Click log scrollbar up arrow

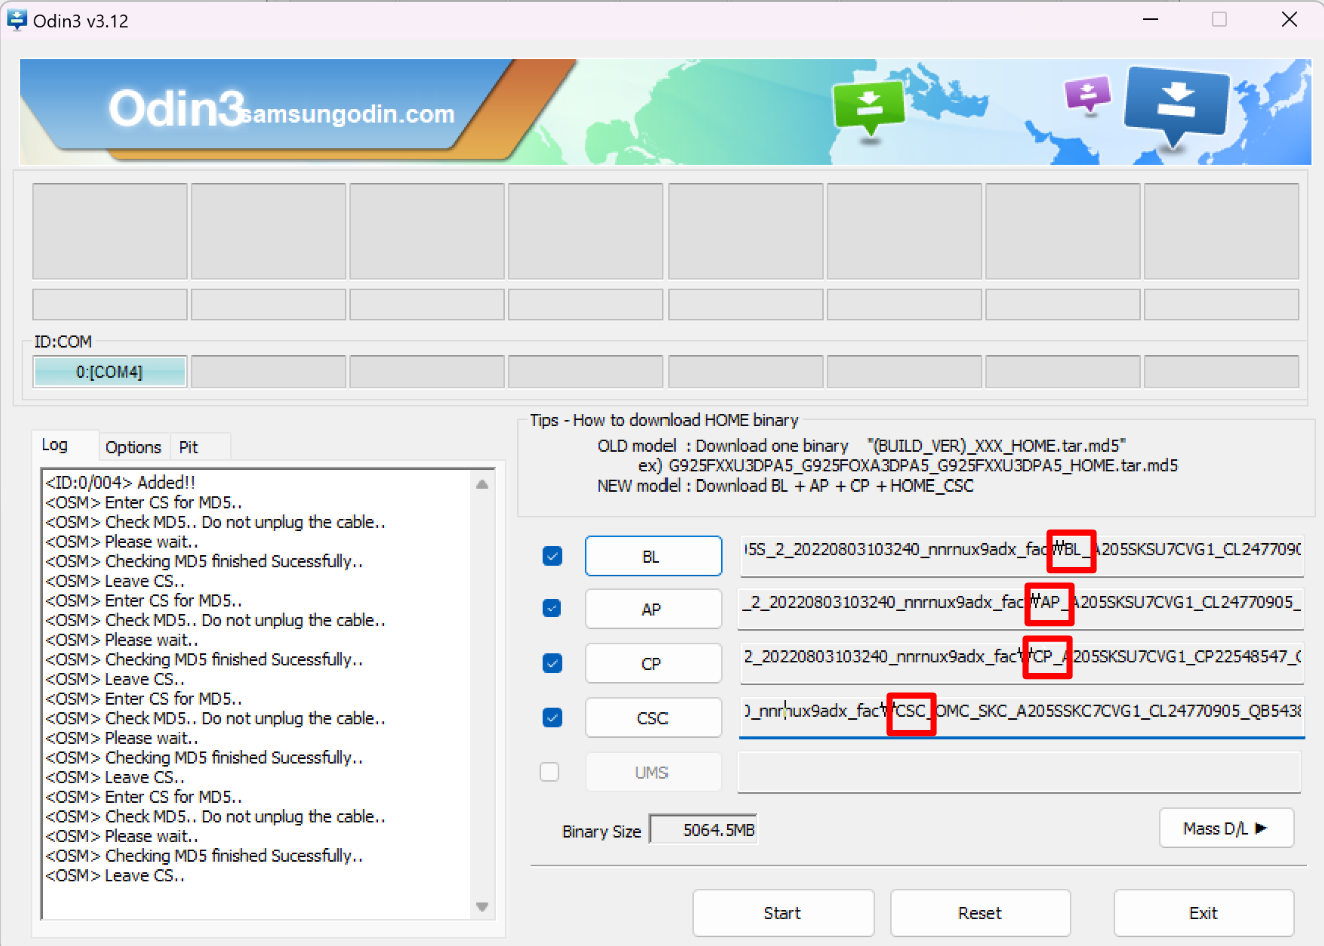pyautogui.click(x=482, y=484)
